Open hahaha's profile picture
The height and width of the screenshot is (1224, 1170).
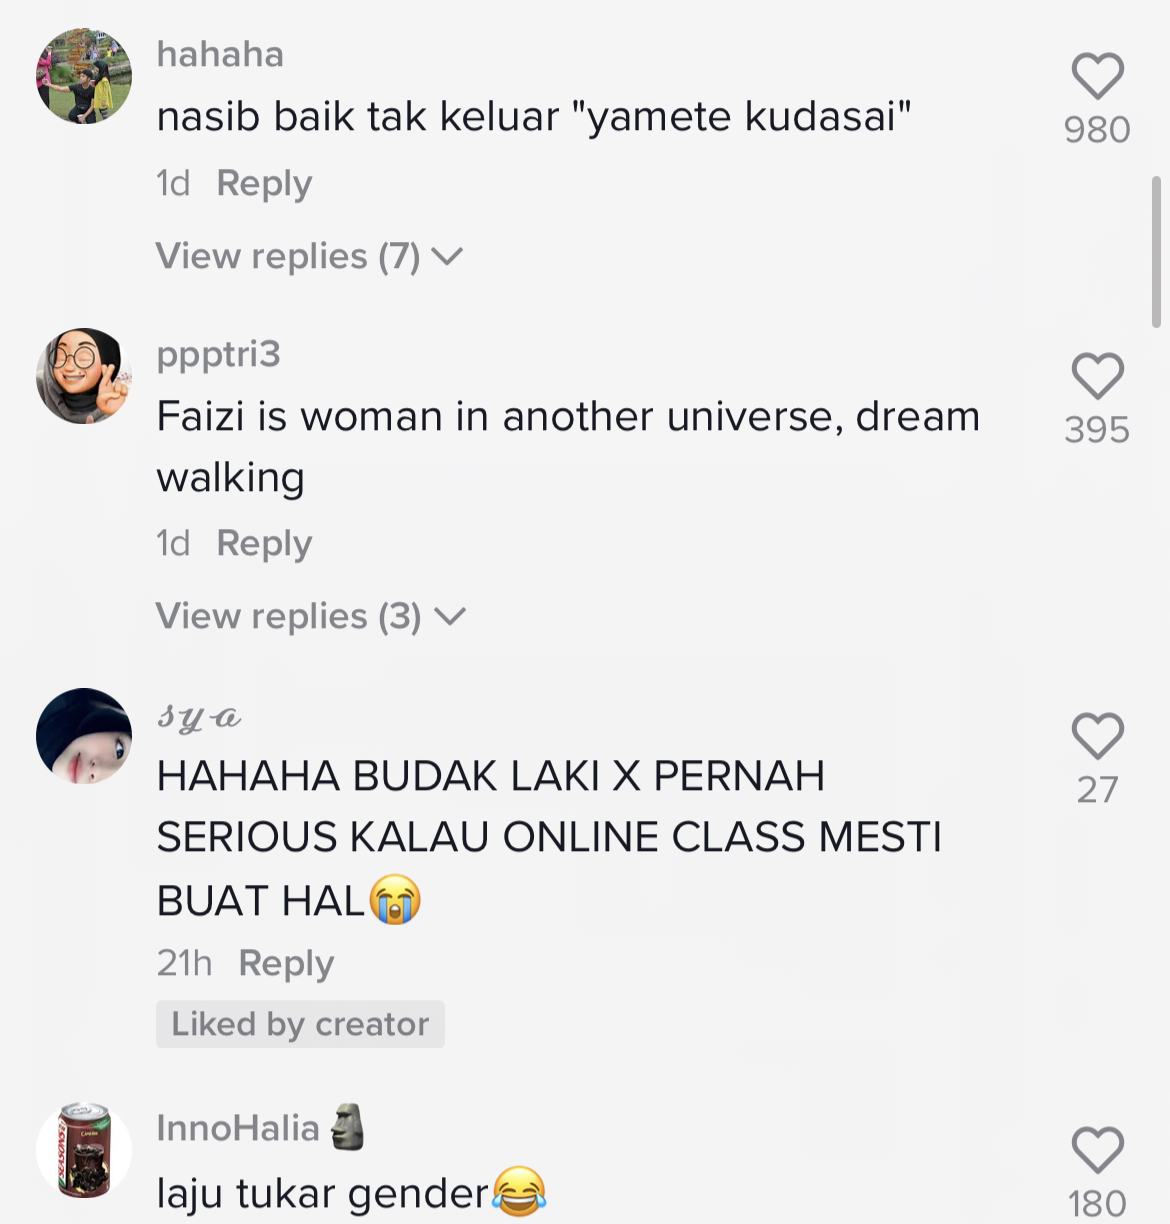coord(84,76)
